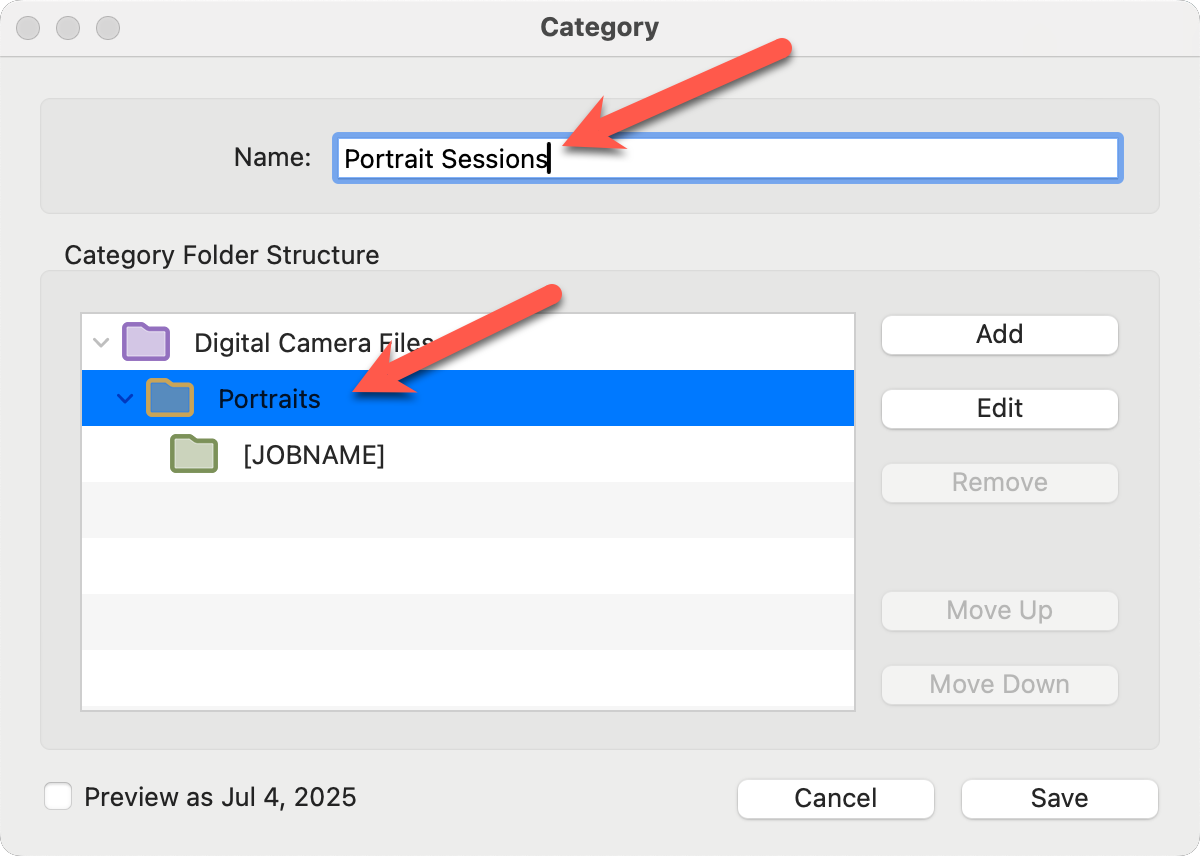Collapse the Digital Camera Files folder
The width and height of the screenshot is (1200, 856).
point(100,342)
